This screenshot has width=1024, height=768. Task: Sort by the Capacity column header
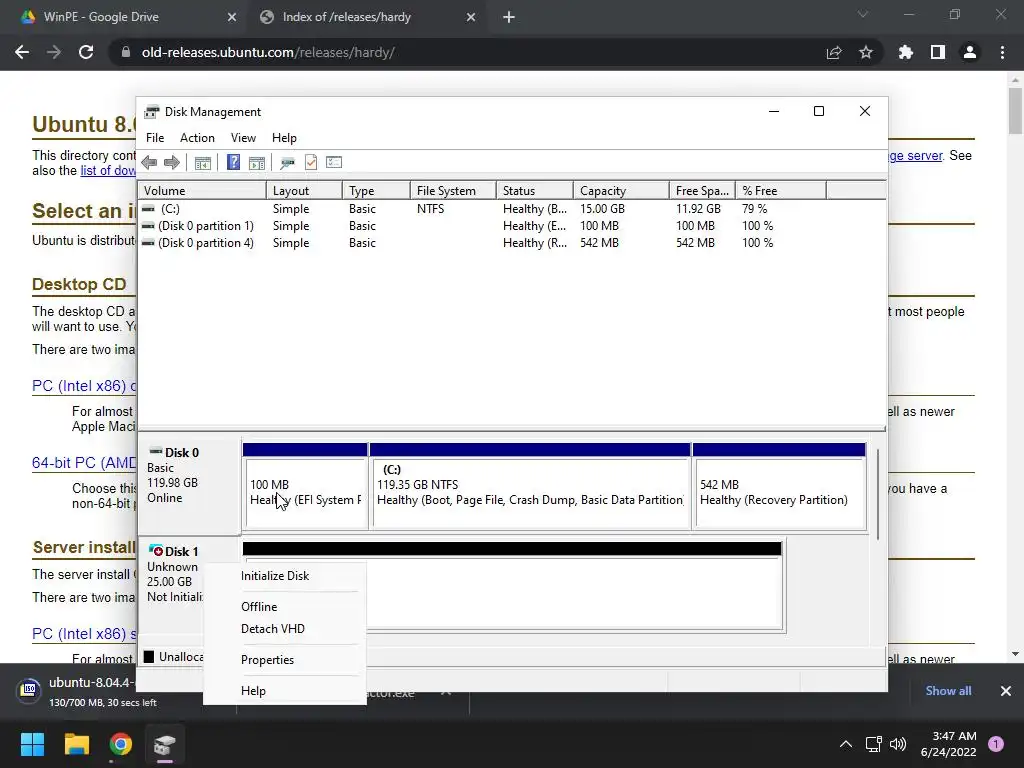[x=621, y=191]
